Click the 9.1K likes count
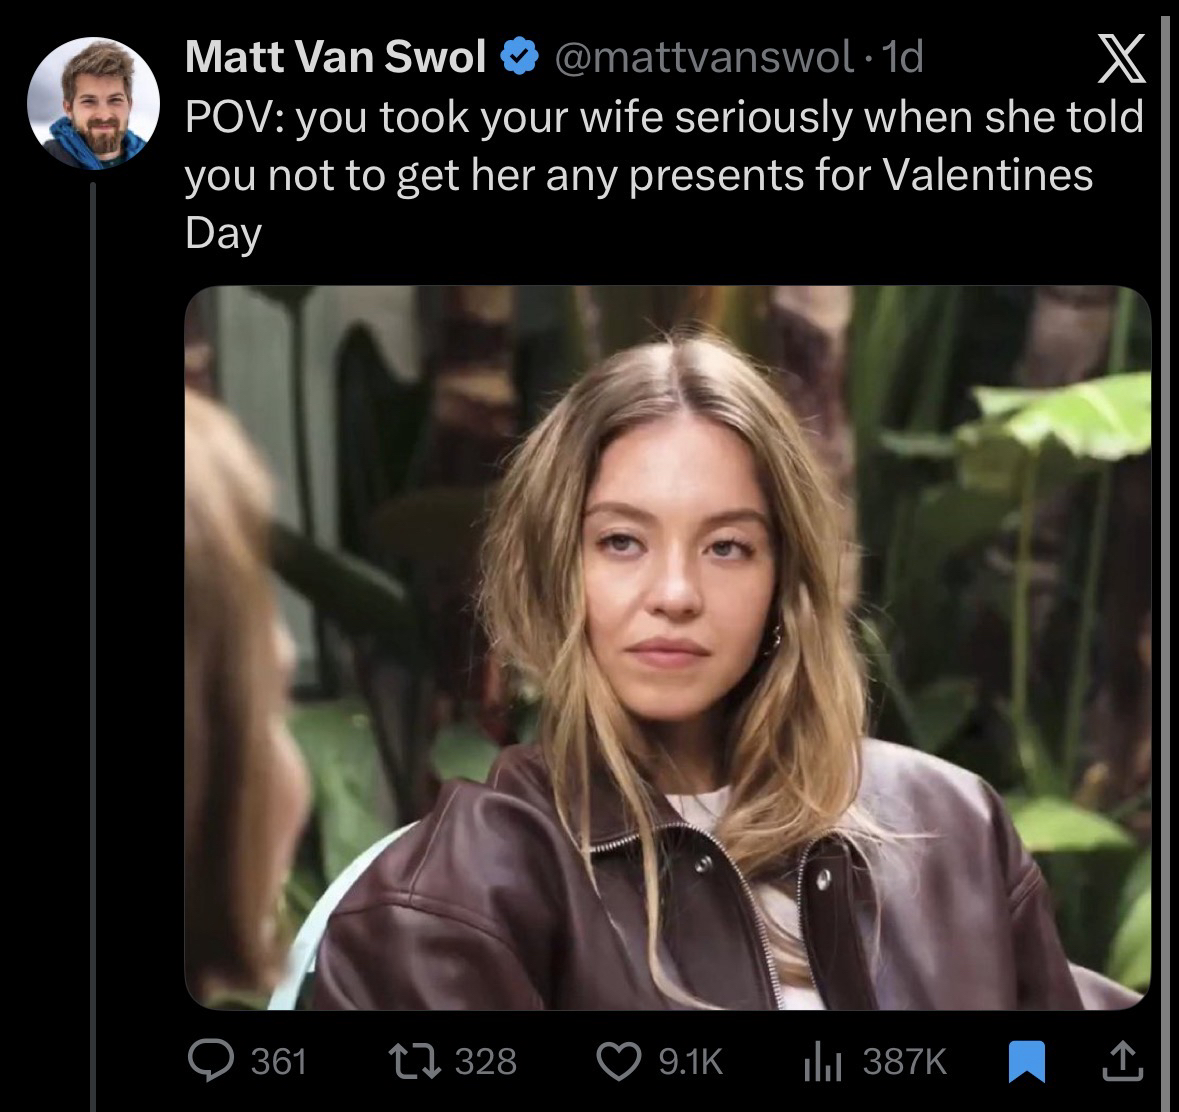The width and height of the screenshot is (1179, 1112). 690,1061
